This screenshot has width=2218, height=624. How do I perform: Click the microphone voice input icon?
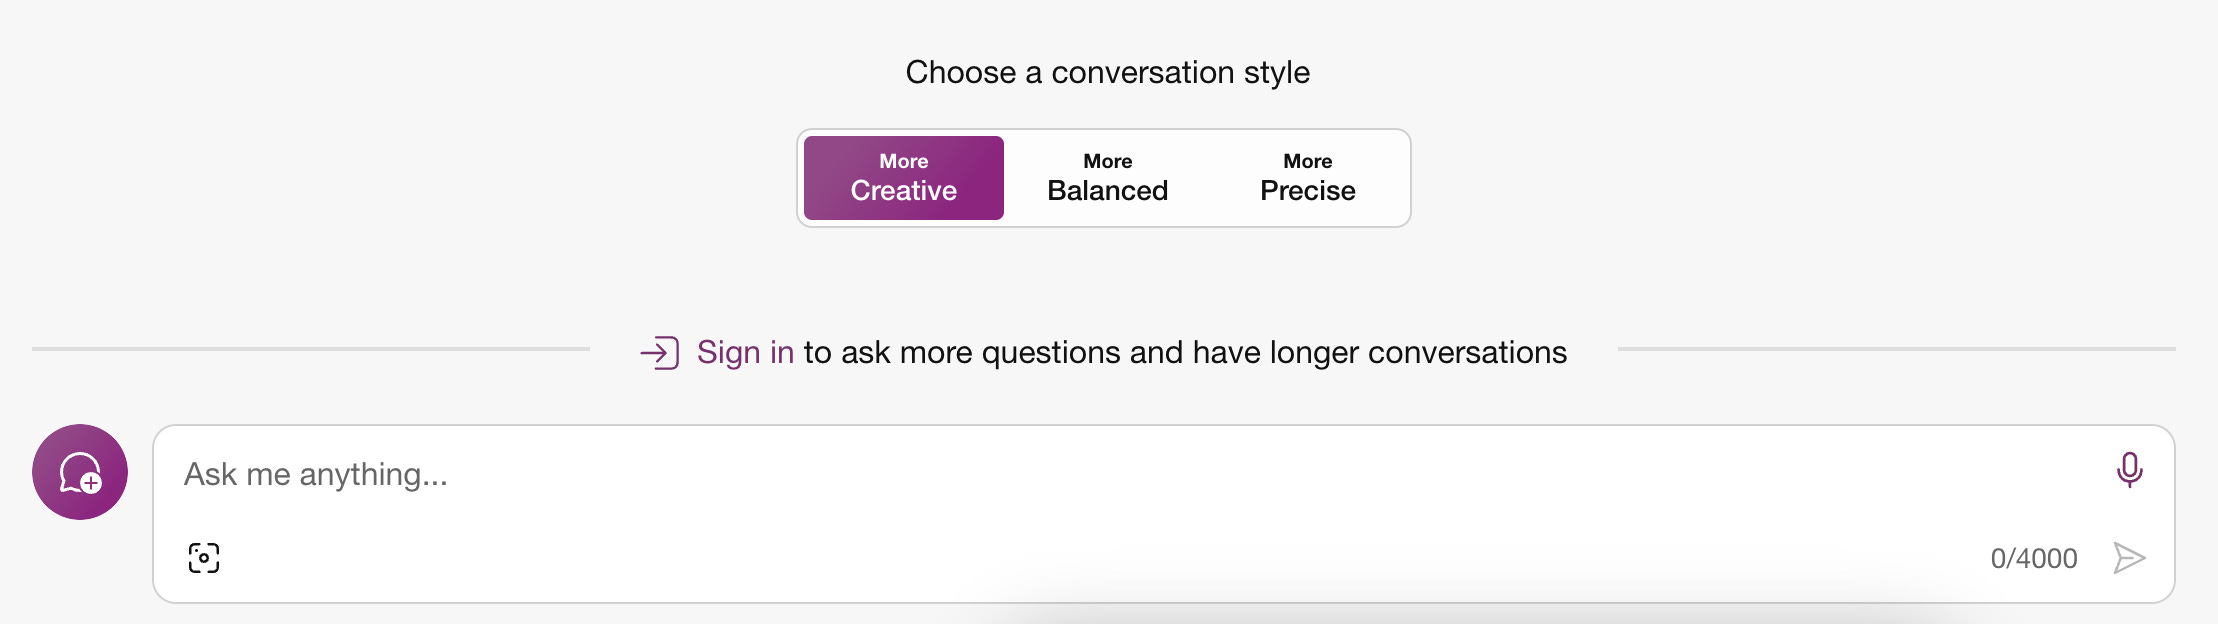click(2129, 469)
